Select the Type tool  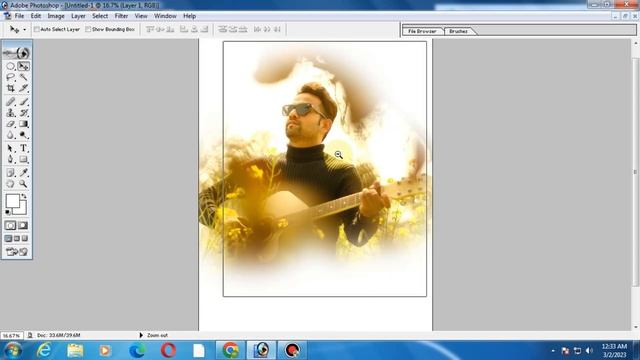coord(23,148)
